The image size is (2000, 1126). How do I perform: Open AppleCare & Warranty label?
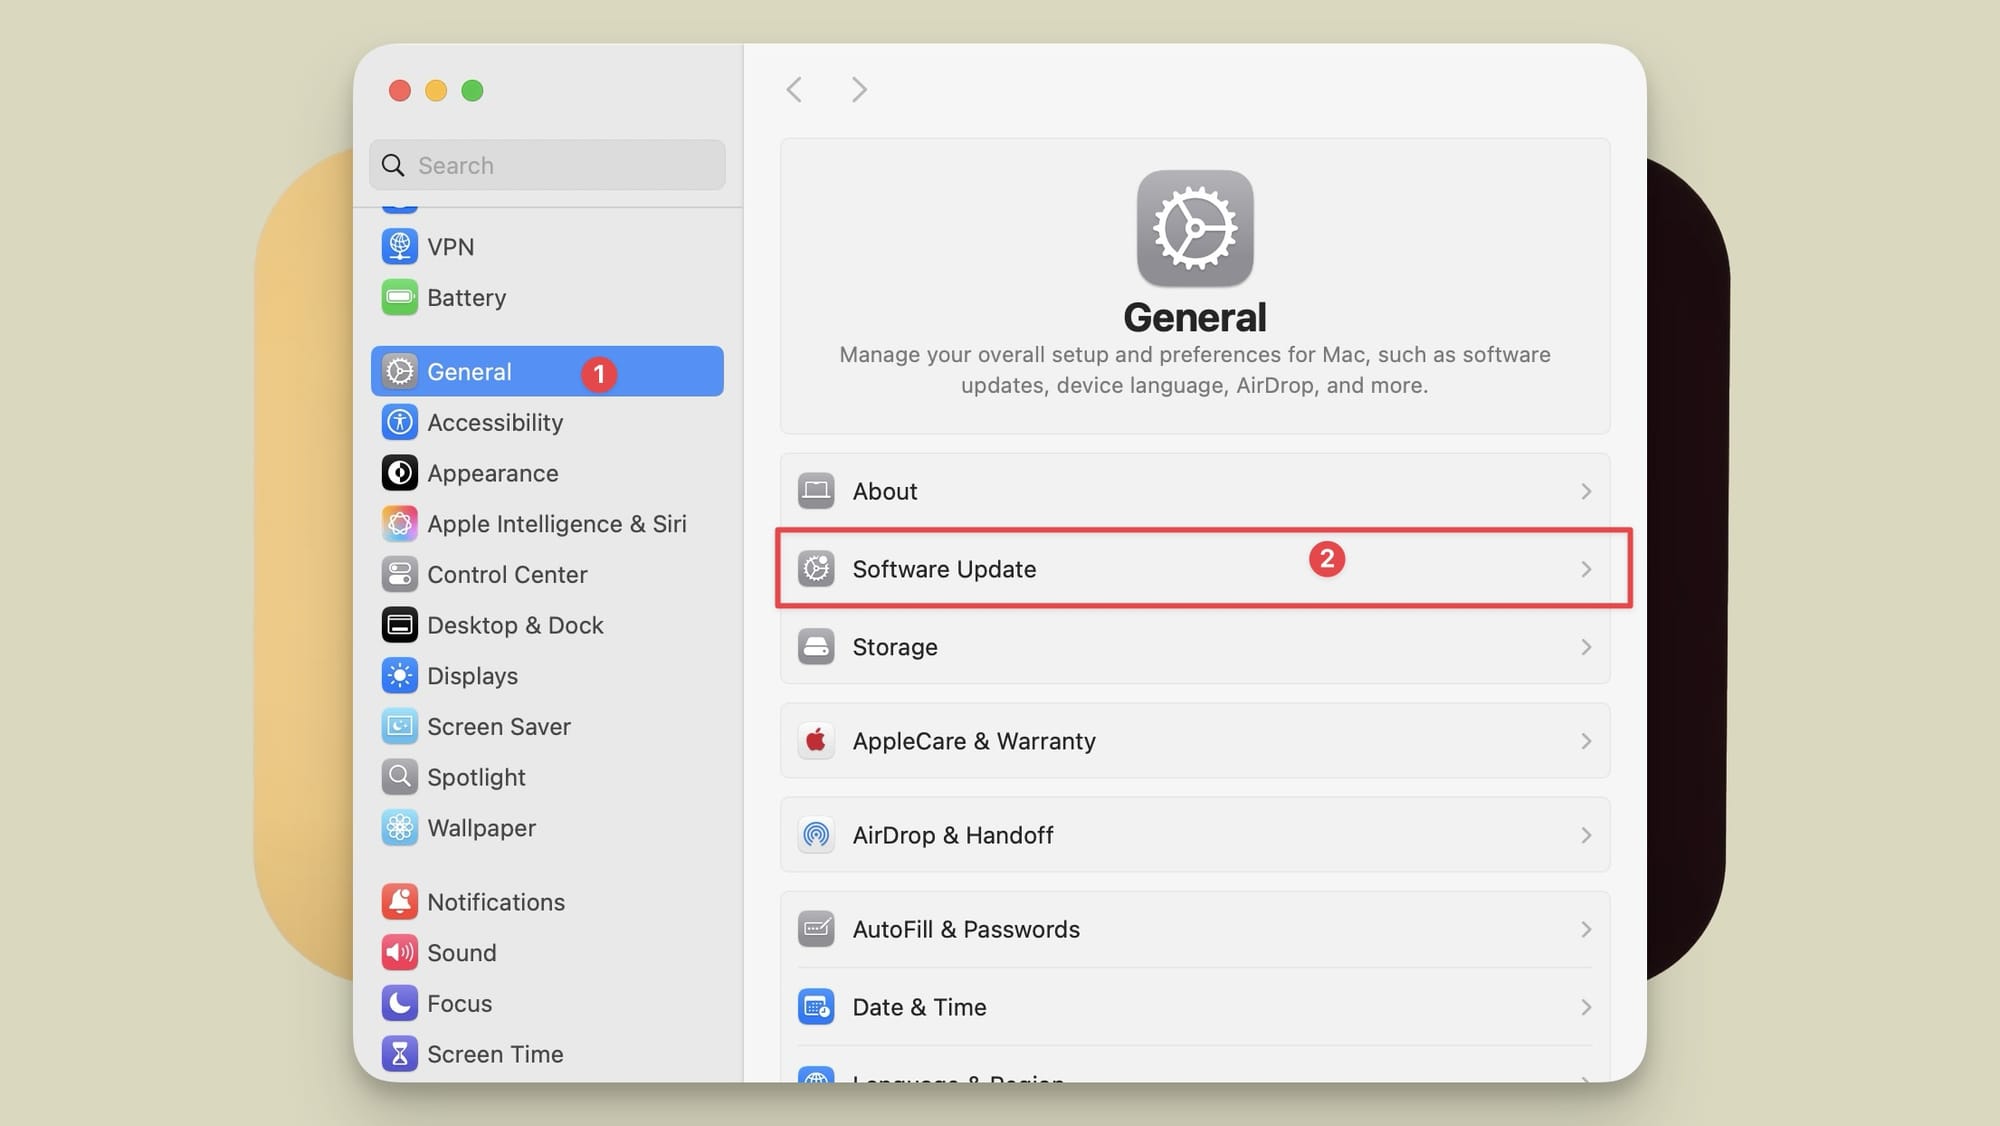(974, 741)
